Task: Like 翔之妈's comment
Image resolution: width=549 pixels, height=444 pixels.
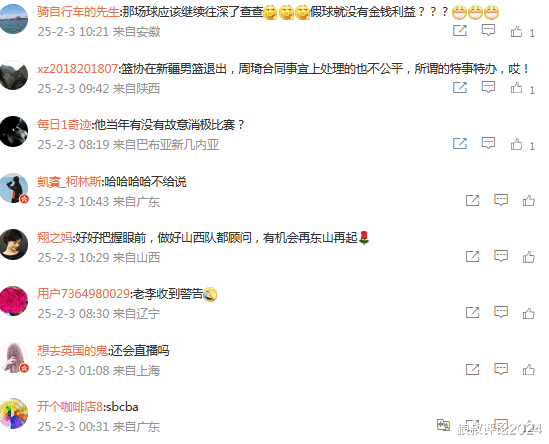Action: 529,257
